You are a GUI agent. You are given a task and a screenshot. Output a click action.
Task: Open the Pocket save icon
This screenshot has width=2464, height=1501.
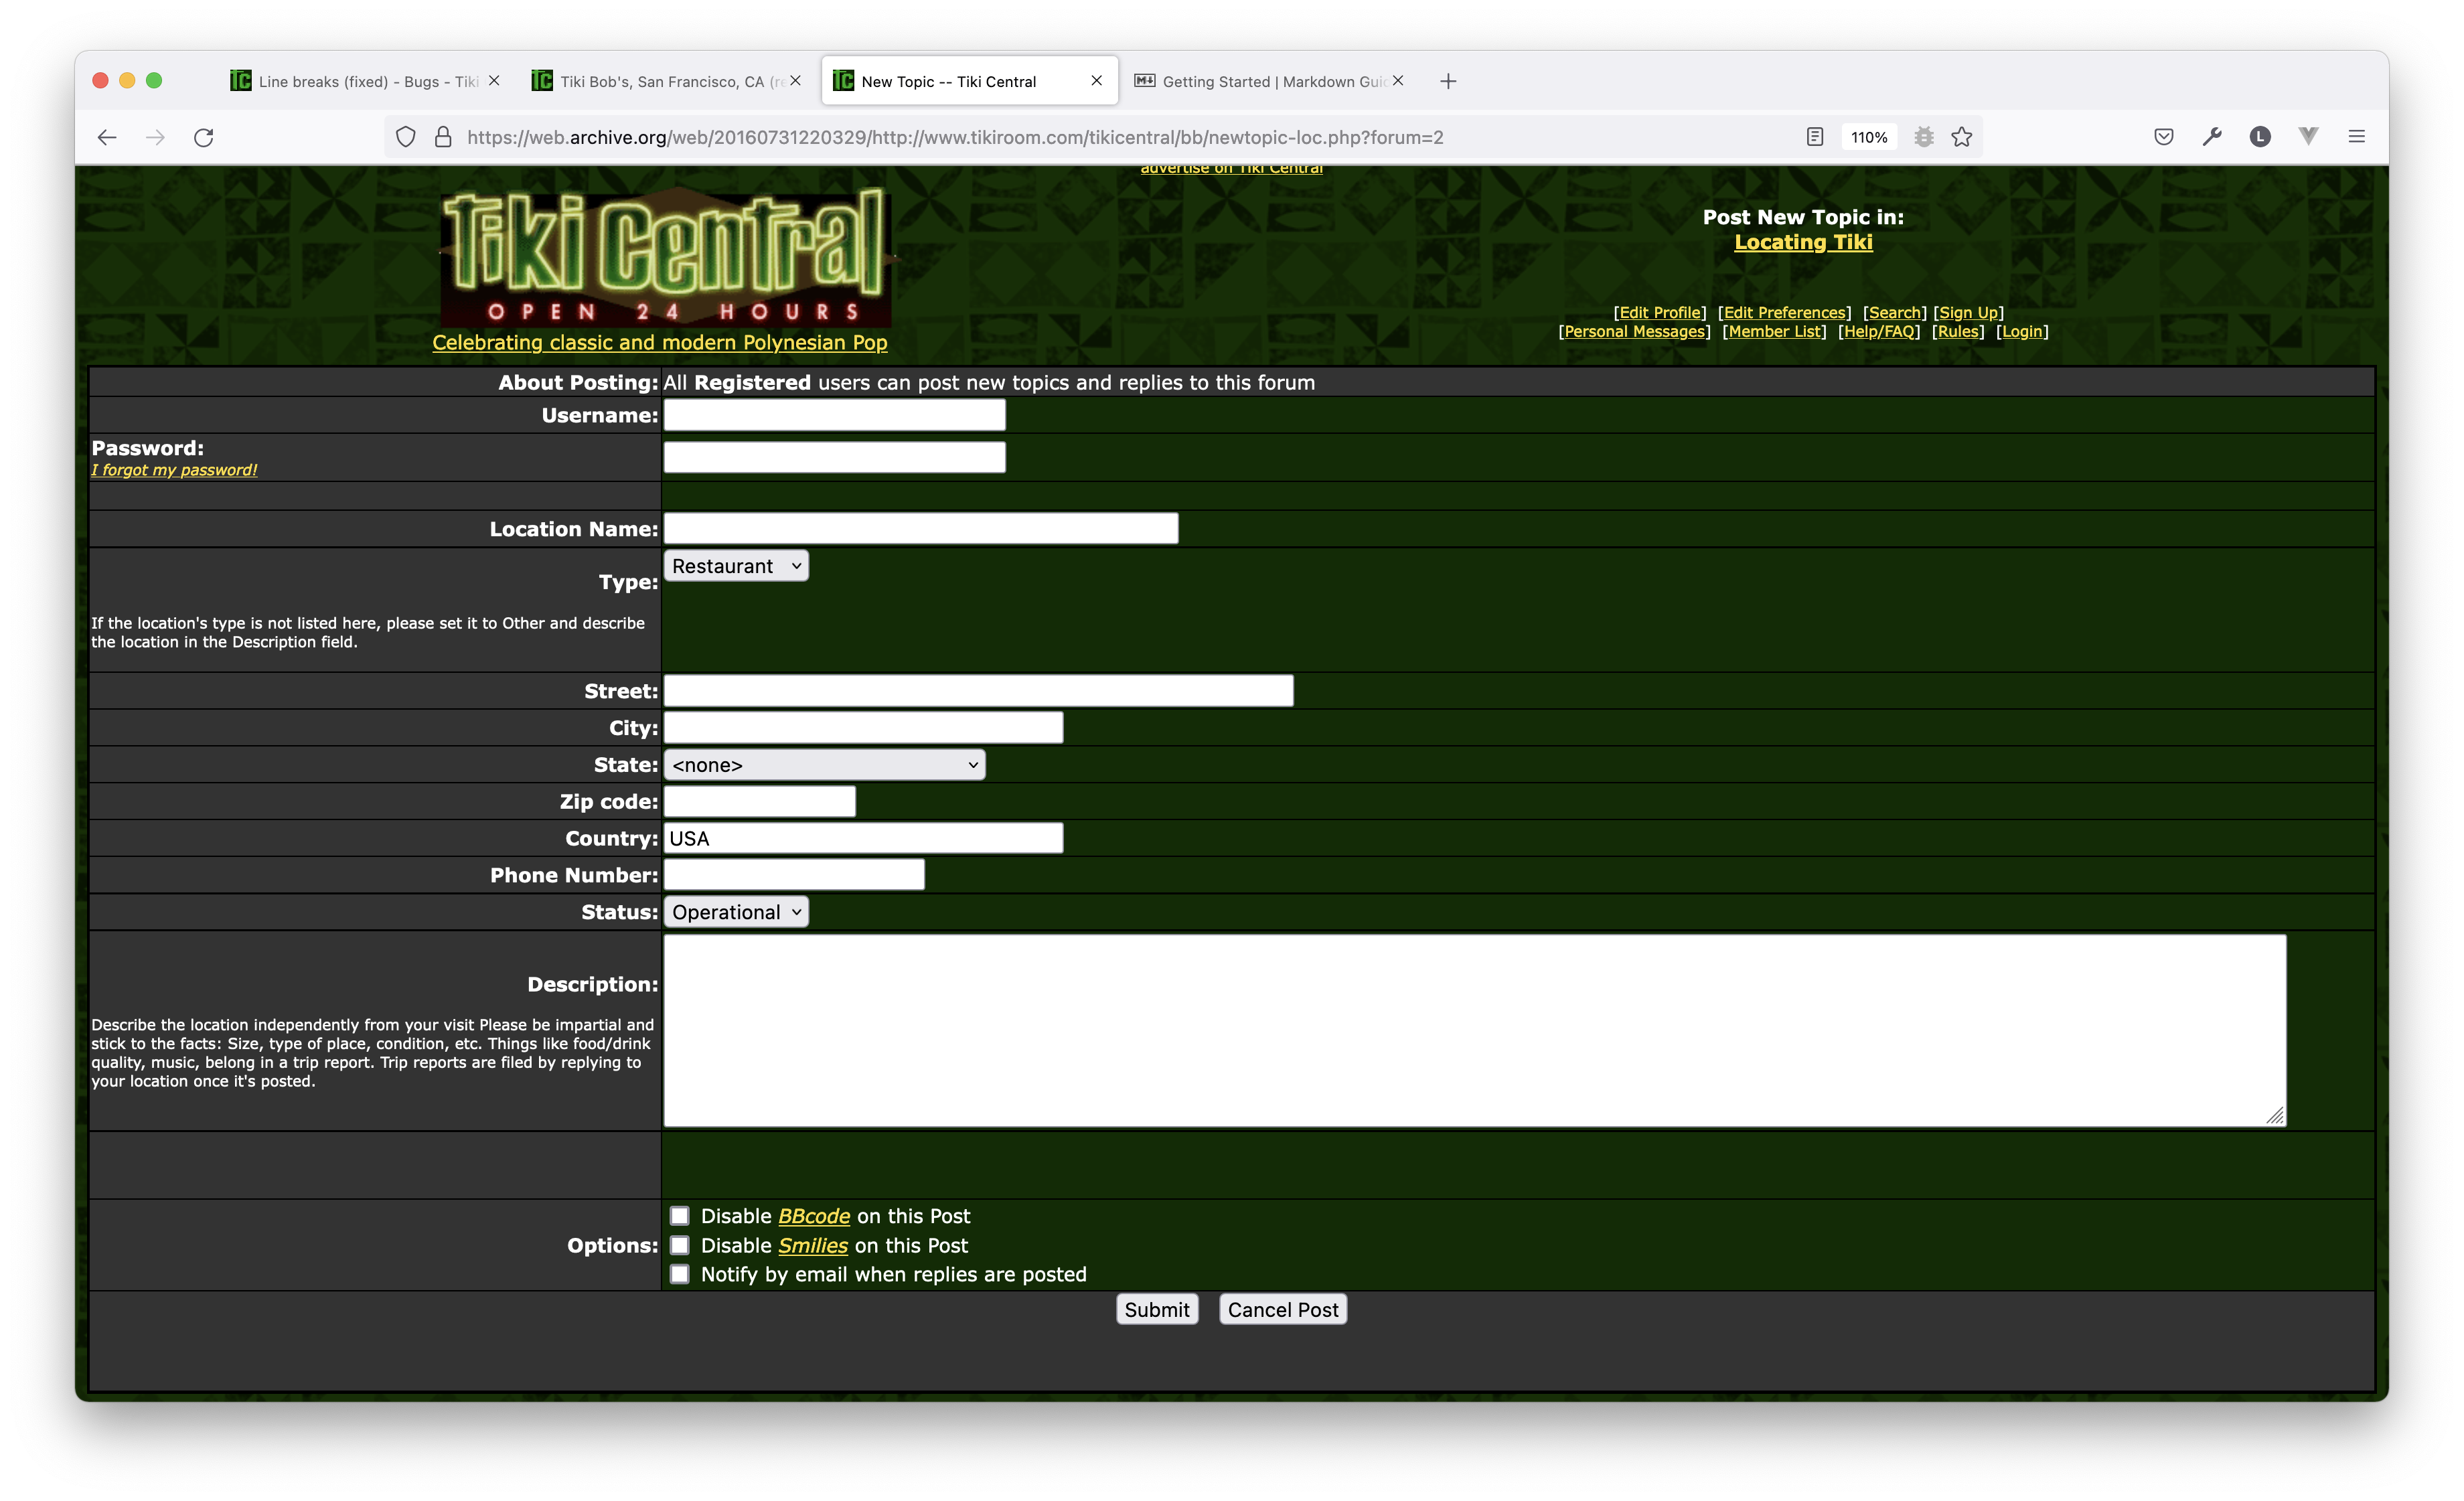click(2163, 137)
